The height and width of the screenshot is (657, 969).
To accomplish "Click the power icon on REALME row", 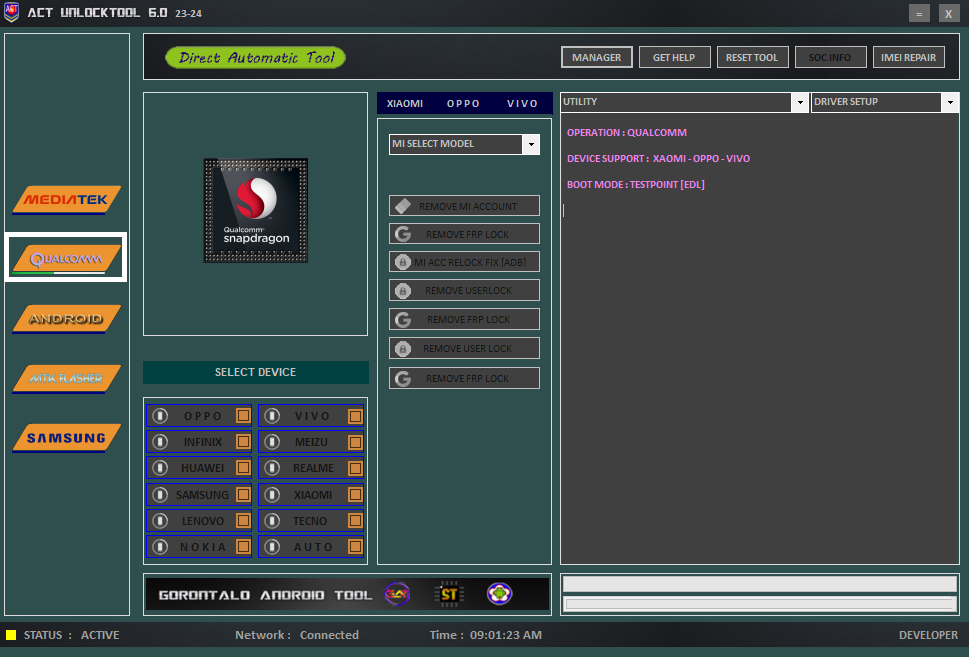I will 272,468.
